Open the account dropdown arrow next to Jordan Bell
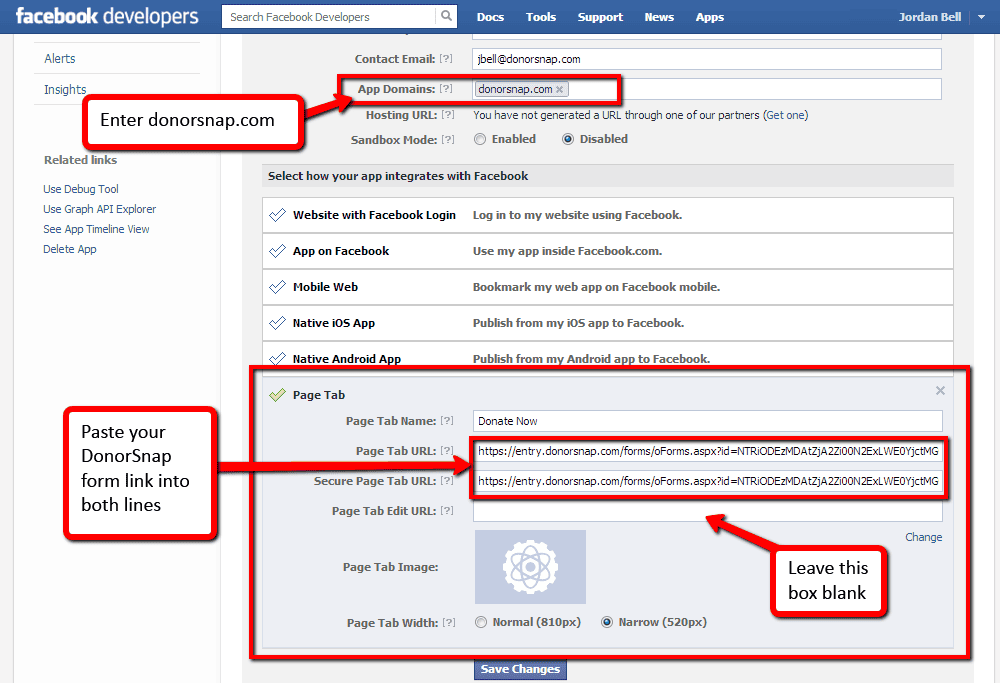The height and width of the screenshot is (683, 1000). (x=981, y=17)
